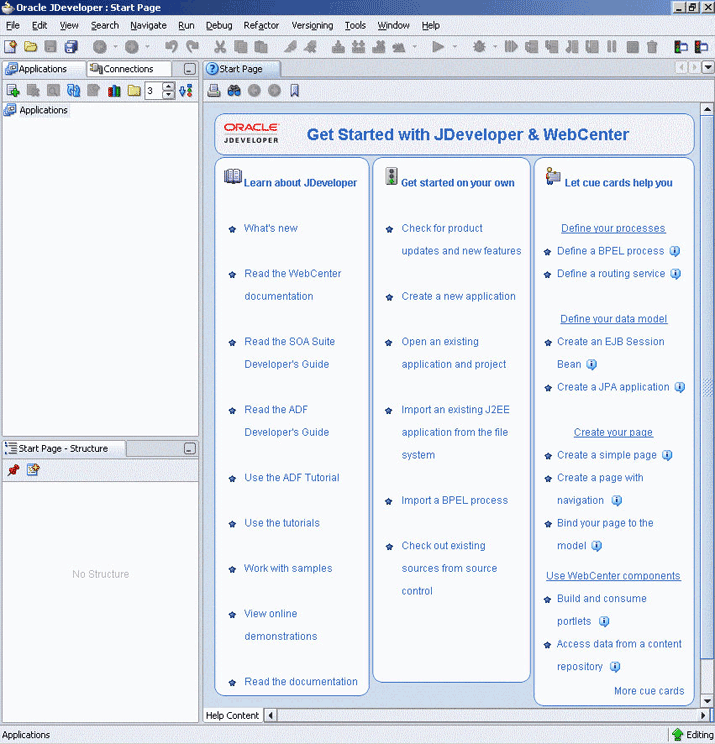The width and height of the screenshot is (715, 744).
Task: Open the Refactor menu
Action: [261, 26]
